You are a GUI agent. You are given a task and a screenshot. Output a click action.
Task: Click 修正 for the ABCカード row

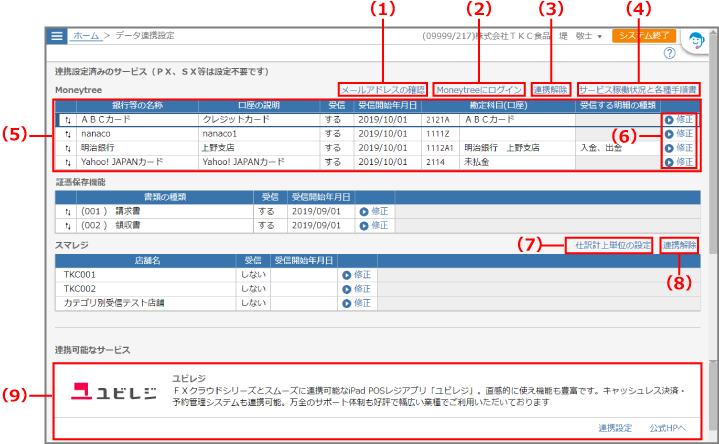point(679,120)
